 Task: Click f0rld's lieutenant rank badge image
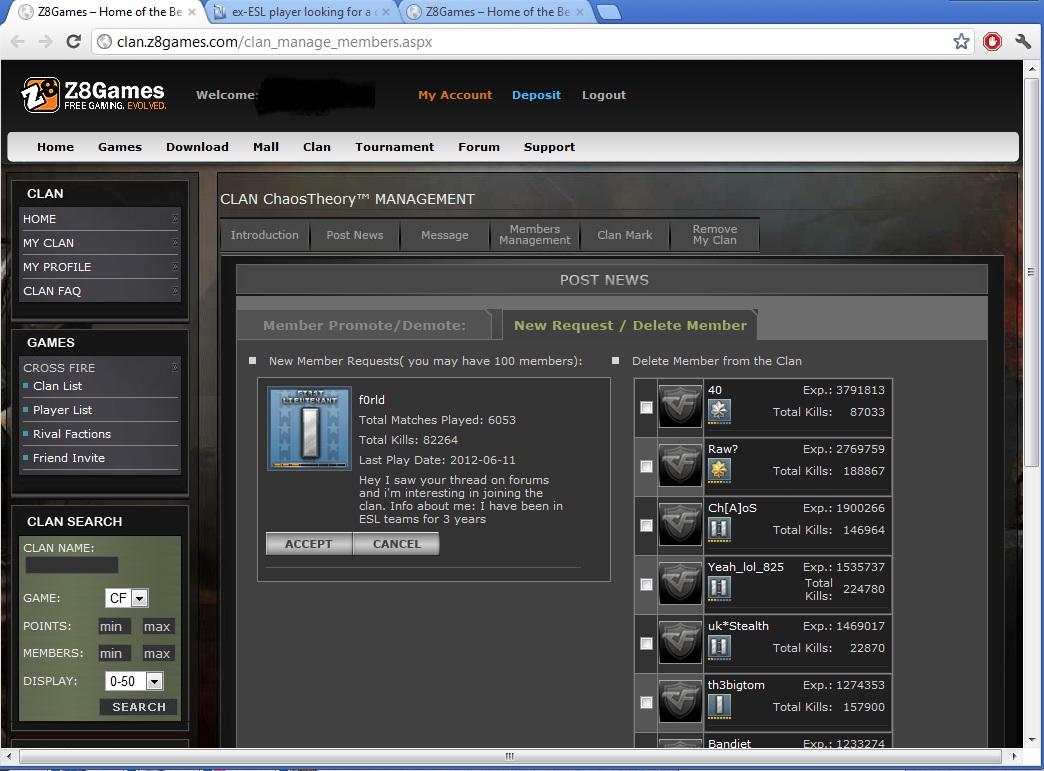[x=309, y=429]
